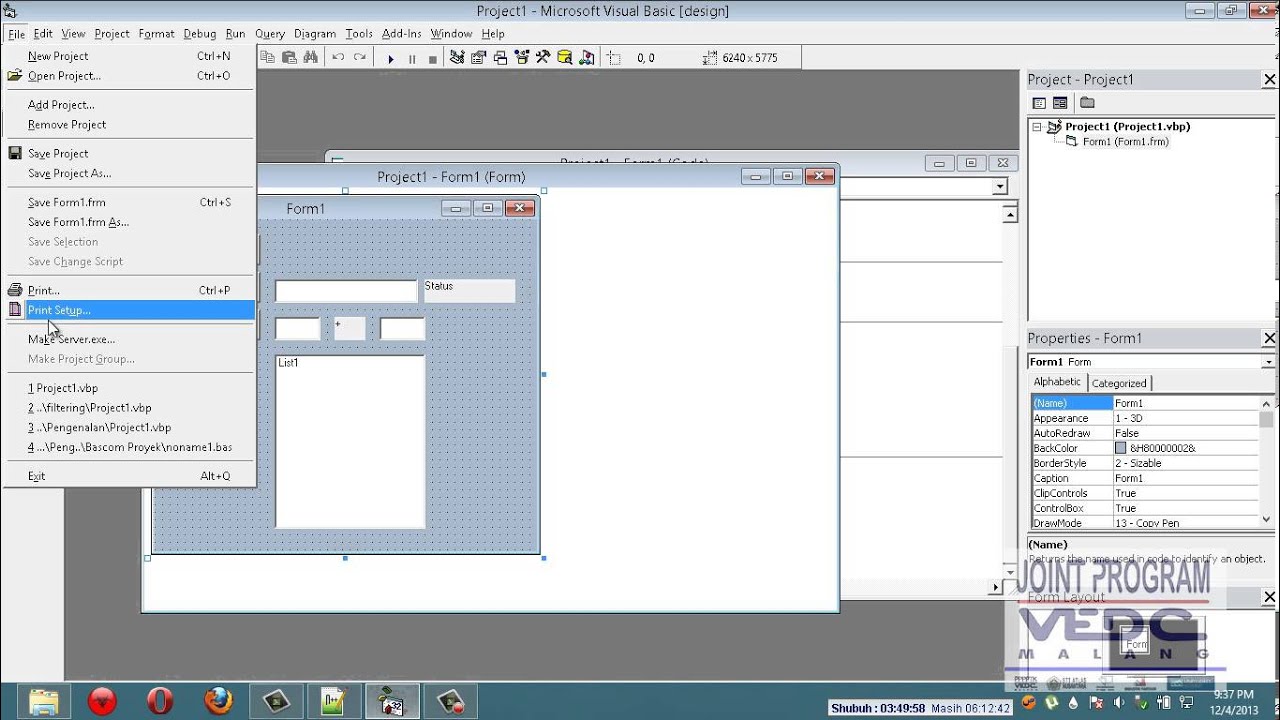Click code window horizontal scroll right arrow
Image resolution: width=1280 pixels, height=720 pixels.
(x=994, y=587)
